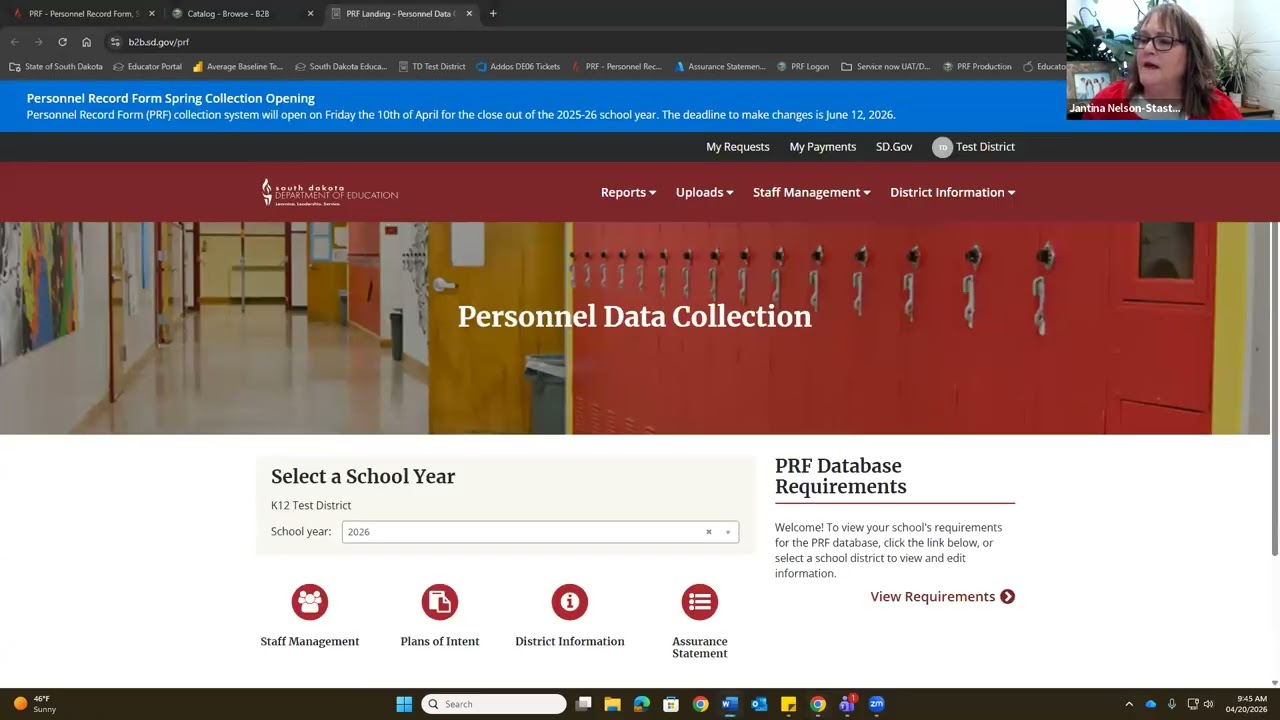The image size is (1280, 720).
Task: Open the Service now UAT/D... bookmark folder
Action: [886, 67]
